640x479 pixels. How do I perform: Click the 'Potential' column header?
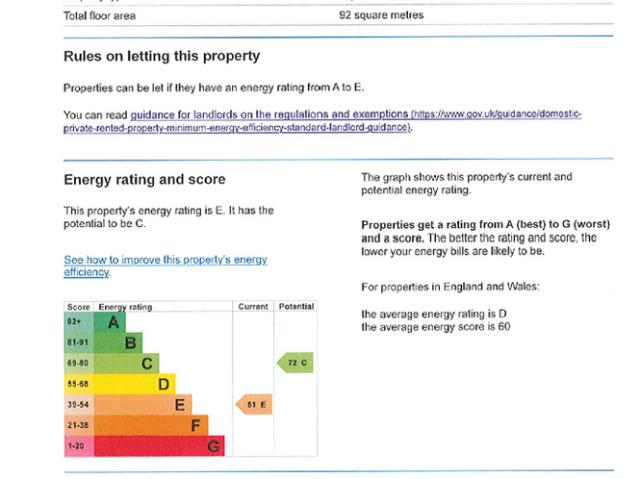pyautogui.click(x=296, y=306)
